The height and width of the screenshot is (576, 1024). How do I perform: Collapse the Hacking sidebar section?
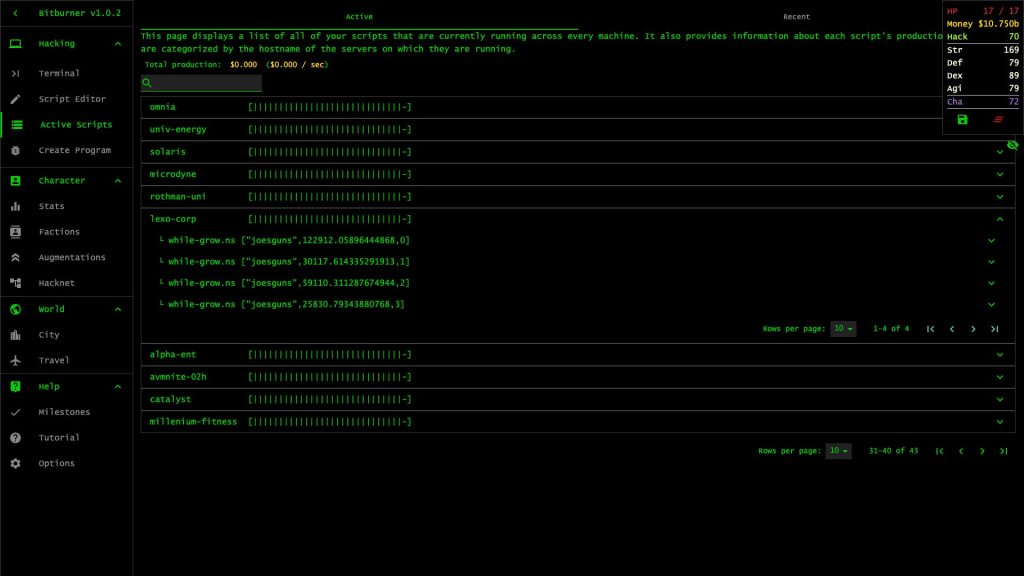[118, 44]
